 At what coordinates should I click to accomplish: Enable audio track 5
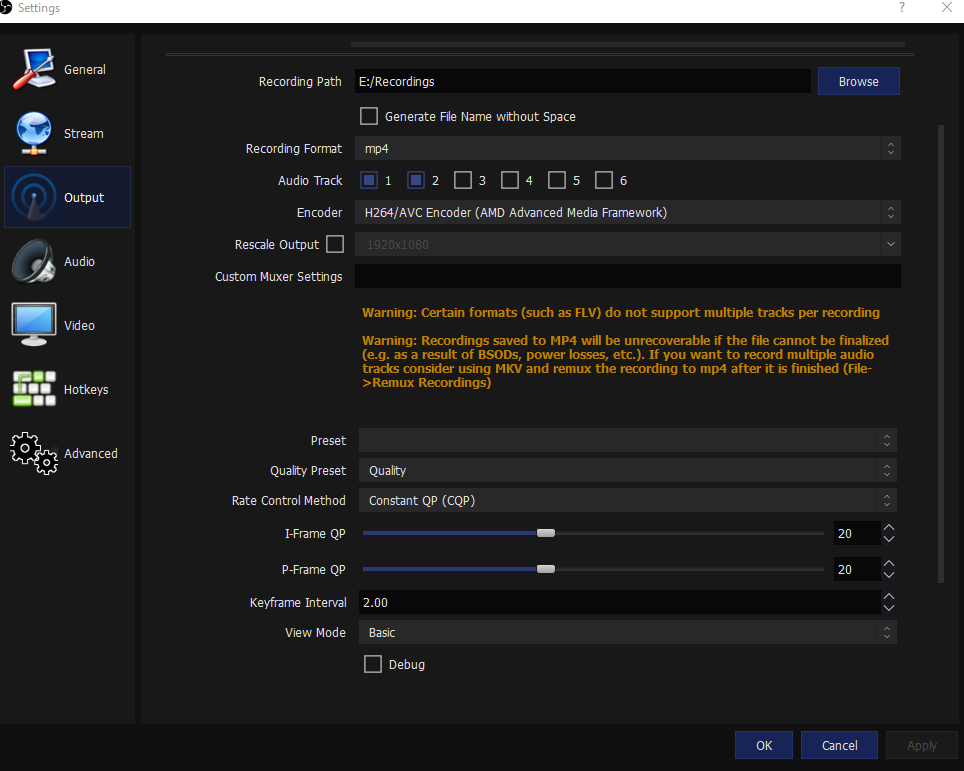[557, 180]
